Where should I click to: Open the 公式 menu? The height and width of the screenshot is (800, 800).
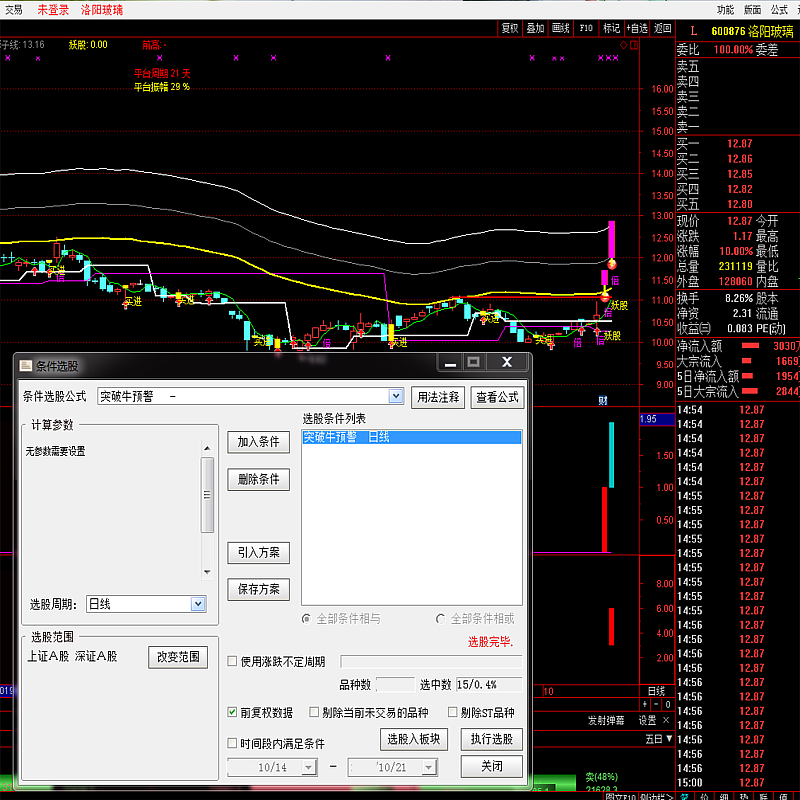[x=779, y=9]
